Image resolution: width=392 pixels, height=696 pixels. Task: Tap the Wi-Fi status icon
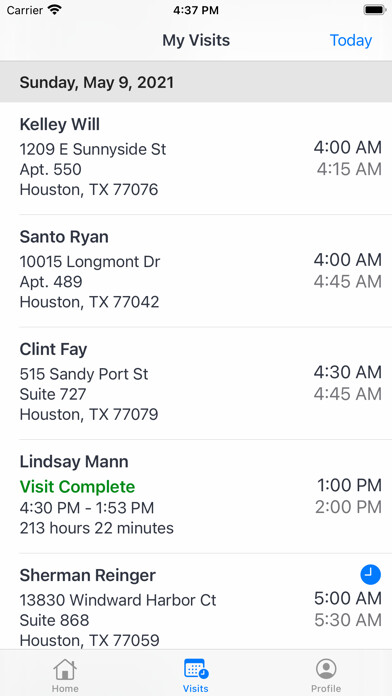pyautogui.click(x=55, y=10)
